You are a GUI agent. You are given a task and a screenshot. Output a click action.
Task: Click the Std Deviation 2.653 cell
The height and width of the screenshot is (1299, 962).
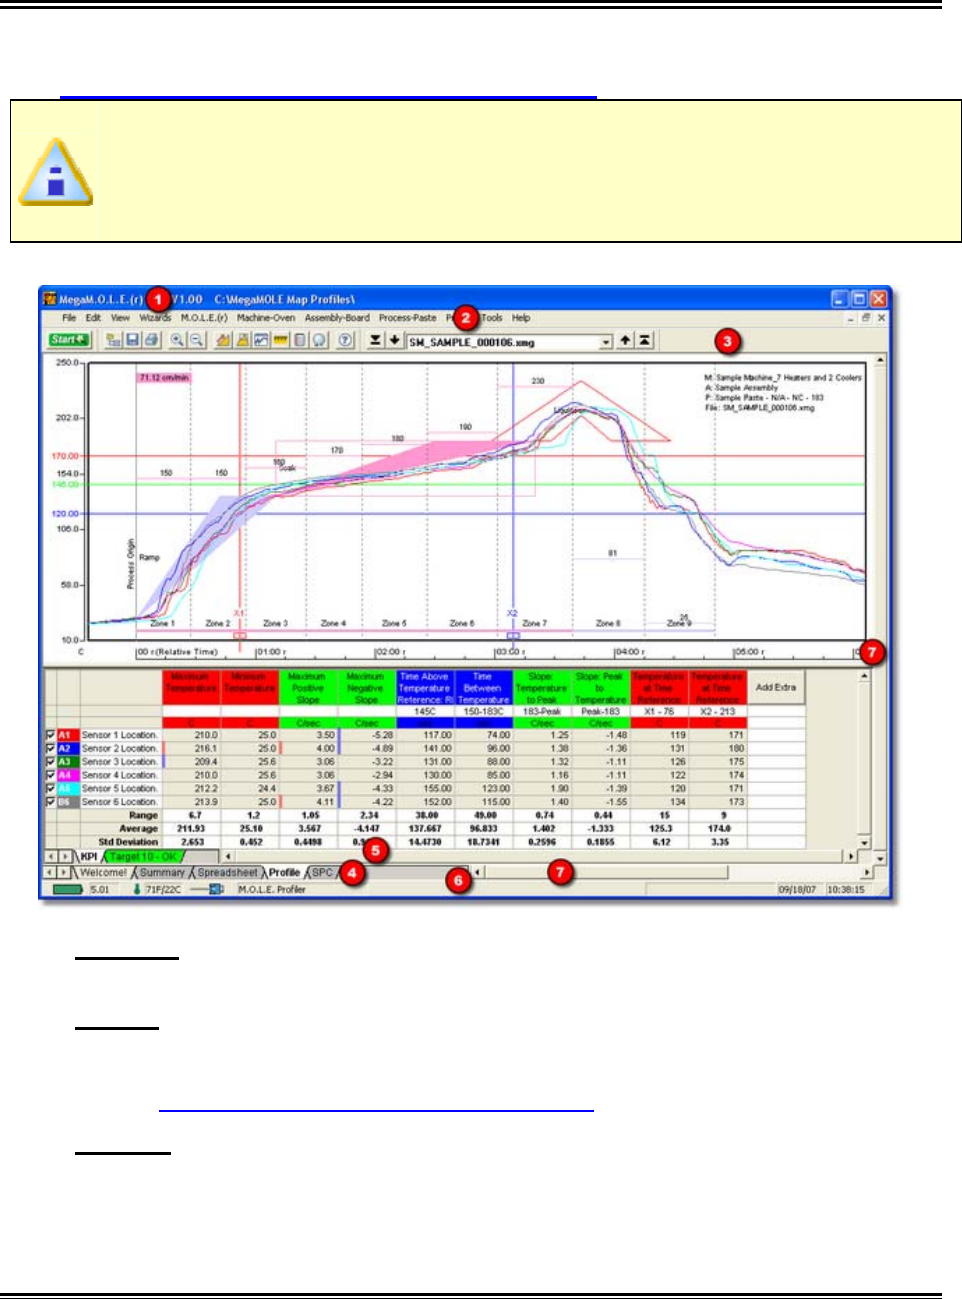pyautogui.click(x=191, y=842)
